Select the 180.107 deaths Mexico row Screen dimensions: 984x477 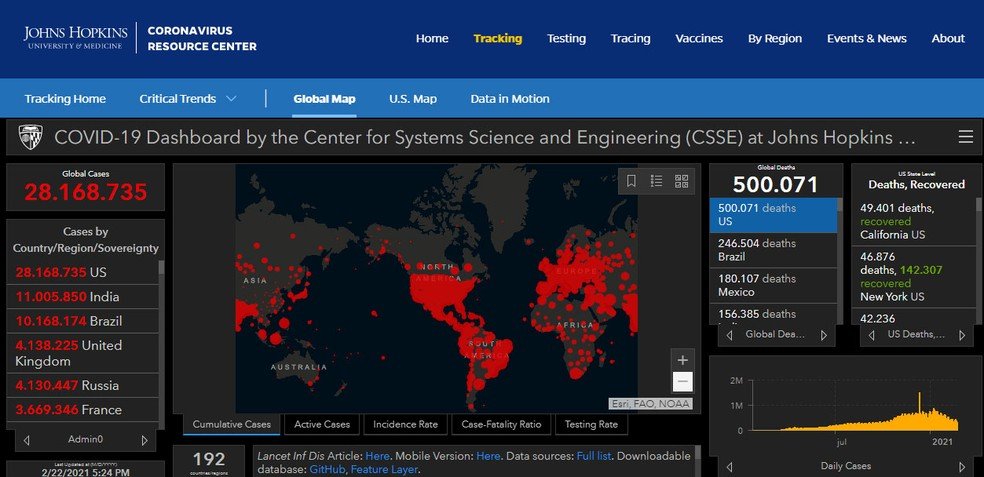[773, 286]
